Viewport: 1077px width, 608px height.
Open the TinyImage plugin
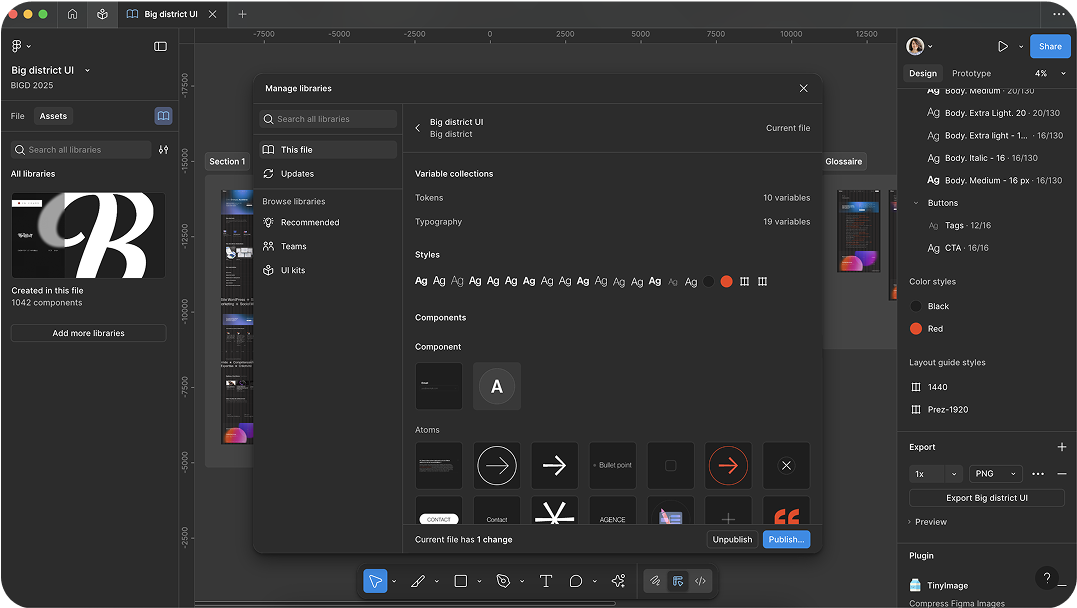click(x=947, y=585)
